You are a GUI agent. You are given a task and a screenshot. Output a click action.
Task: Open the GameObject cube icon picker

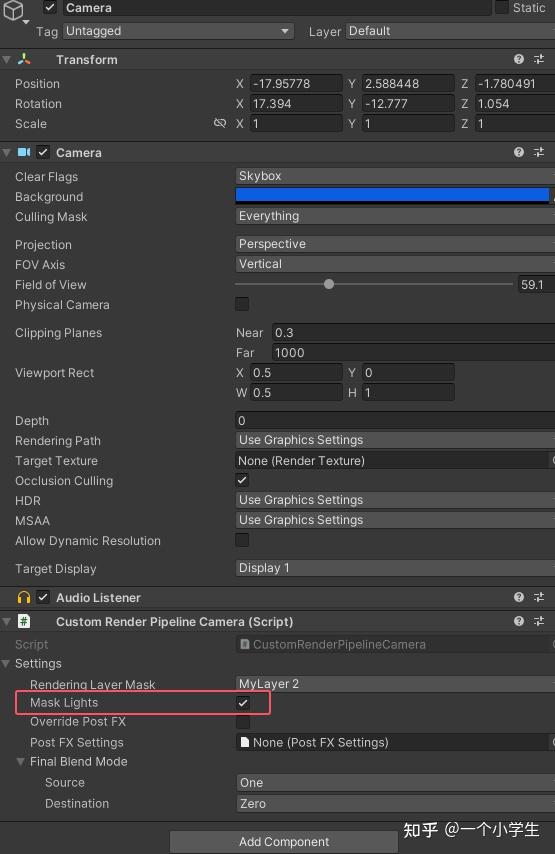[x=14, y=11]
